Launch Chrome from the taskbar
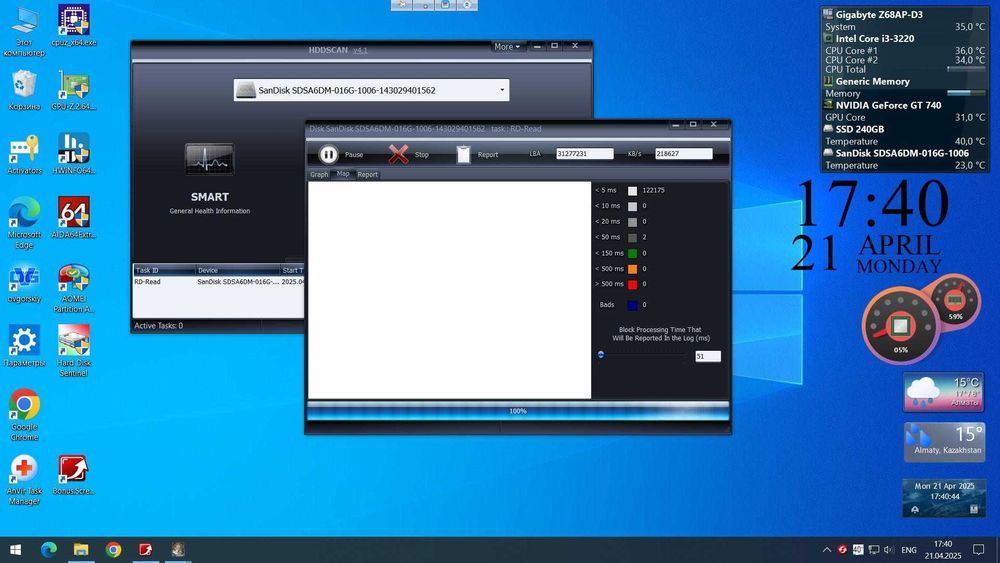The width and height of the screenshot is (1000, 563). tap(114, 550)
